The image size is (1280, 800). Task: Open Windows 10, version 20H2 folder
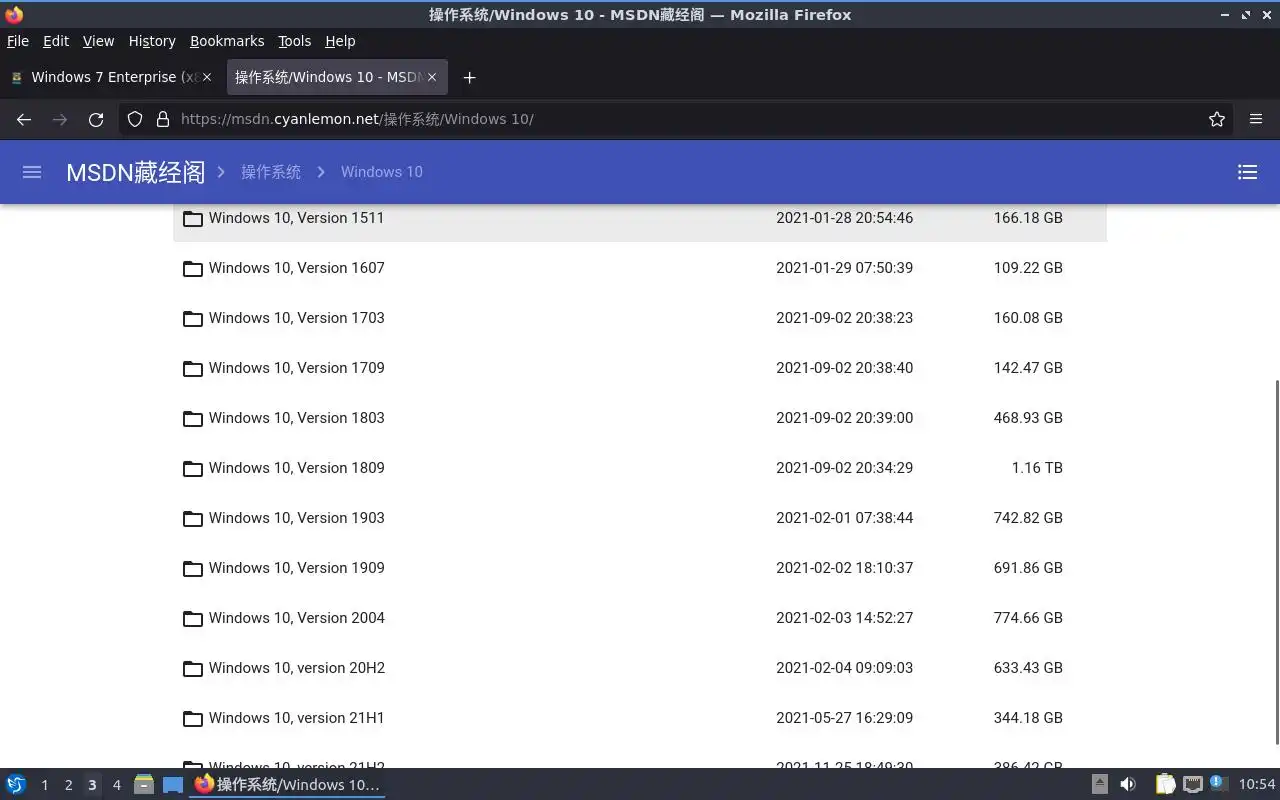[296, 668]
